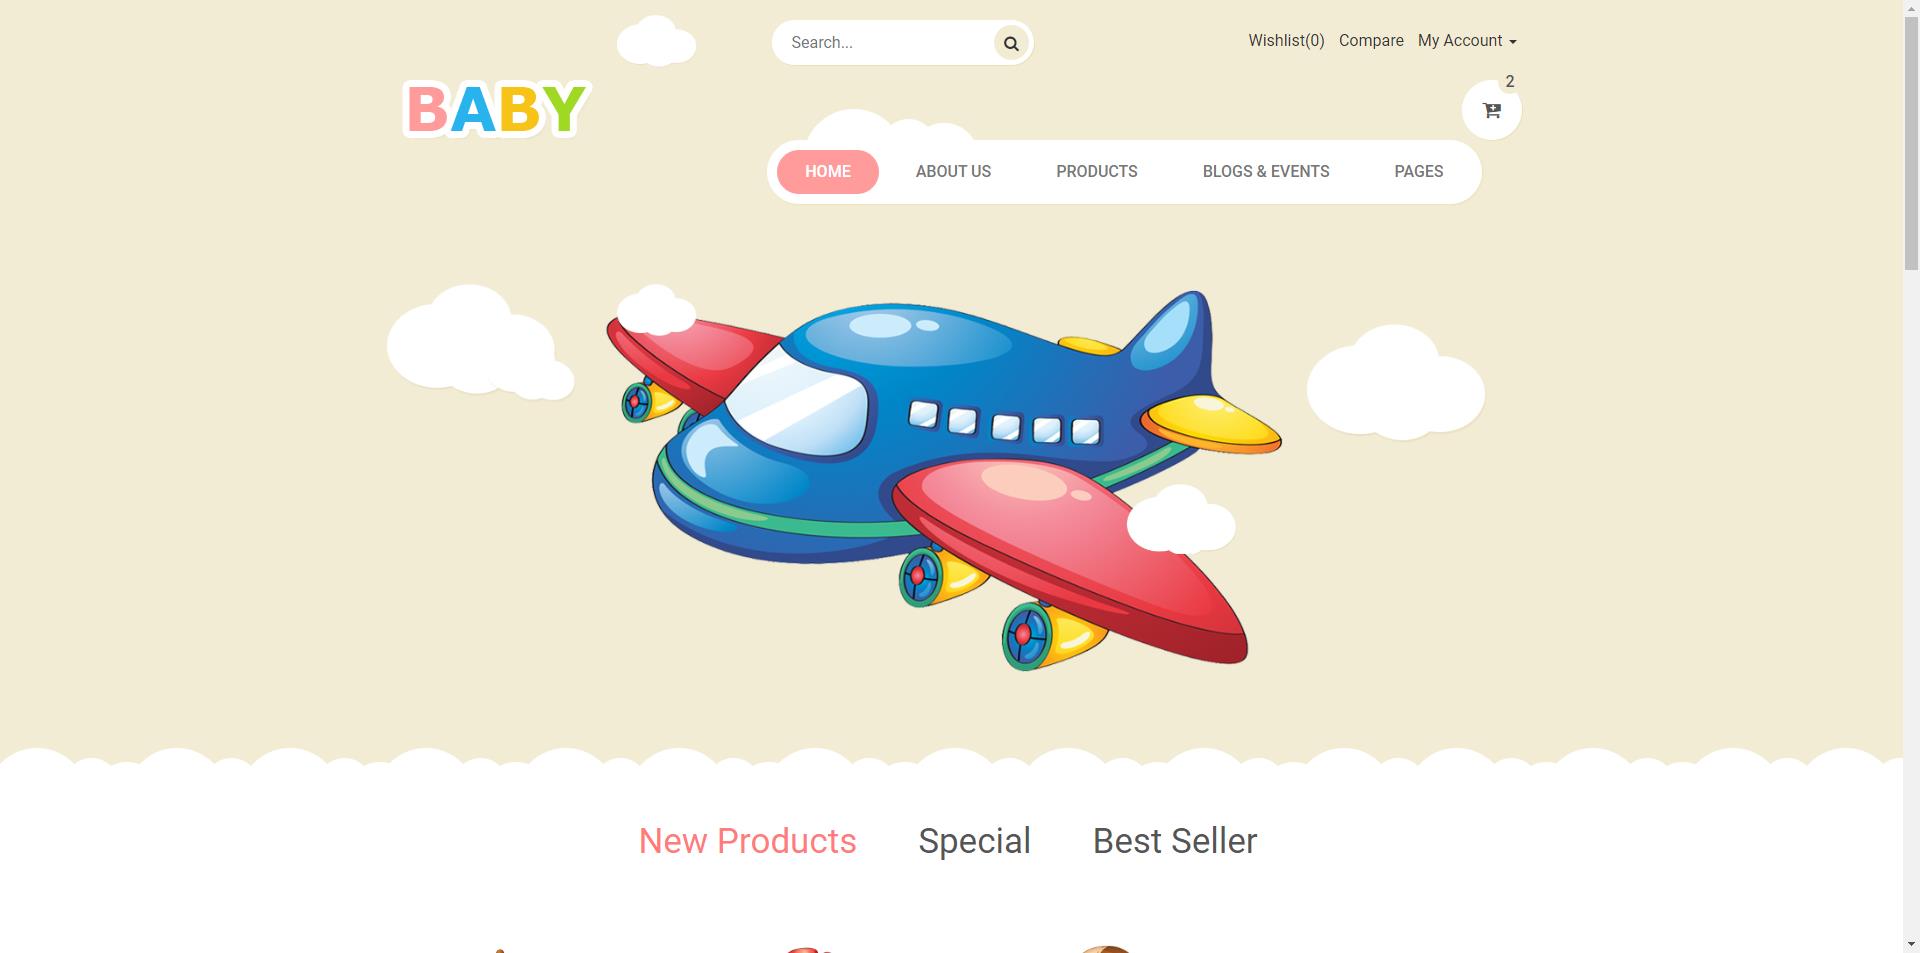Open the PRODUCTS menu
Image resolution: width=1920 pixels, height=953 pixels.
[x=1097, y=171]
